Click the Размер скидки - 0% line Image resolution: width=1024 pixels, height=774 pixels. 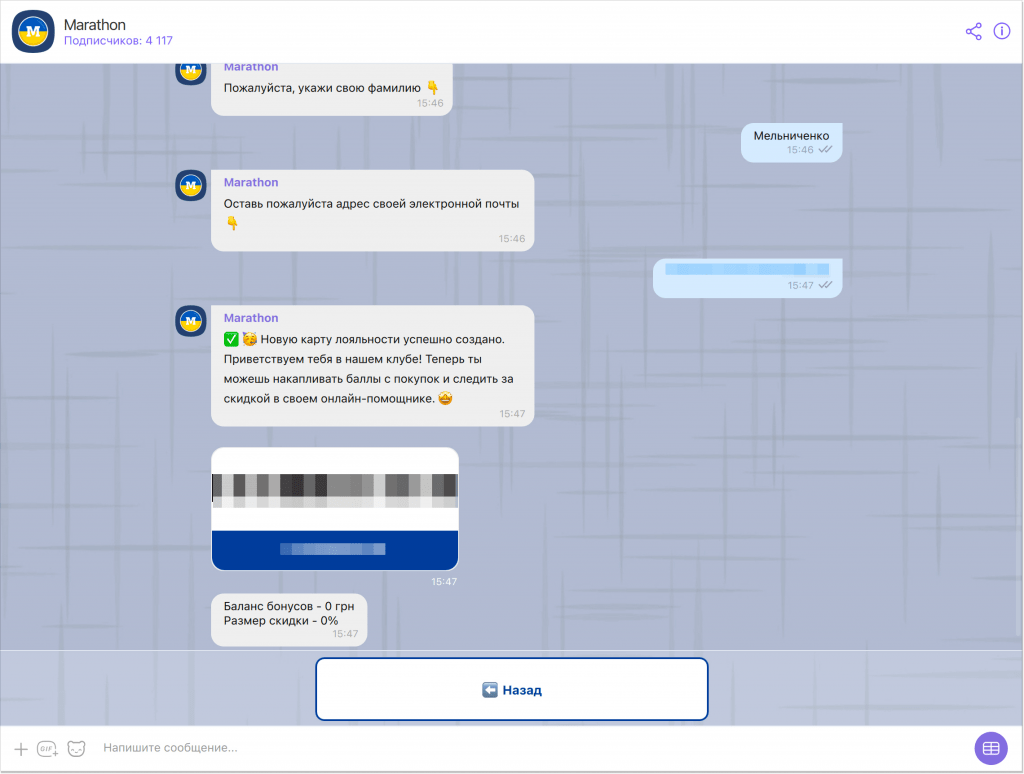click(x=281, y=621)
